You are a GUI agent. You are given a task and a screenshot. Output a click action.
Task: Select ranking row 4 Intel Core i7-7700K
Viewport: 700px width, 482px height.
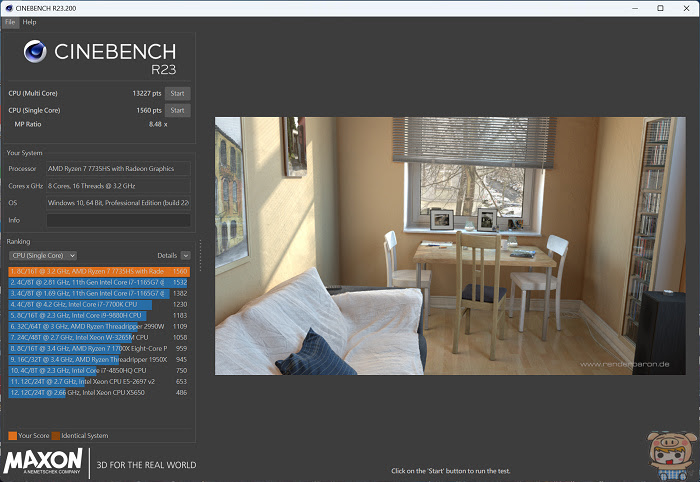[x=99, y=304]
